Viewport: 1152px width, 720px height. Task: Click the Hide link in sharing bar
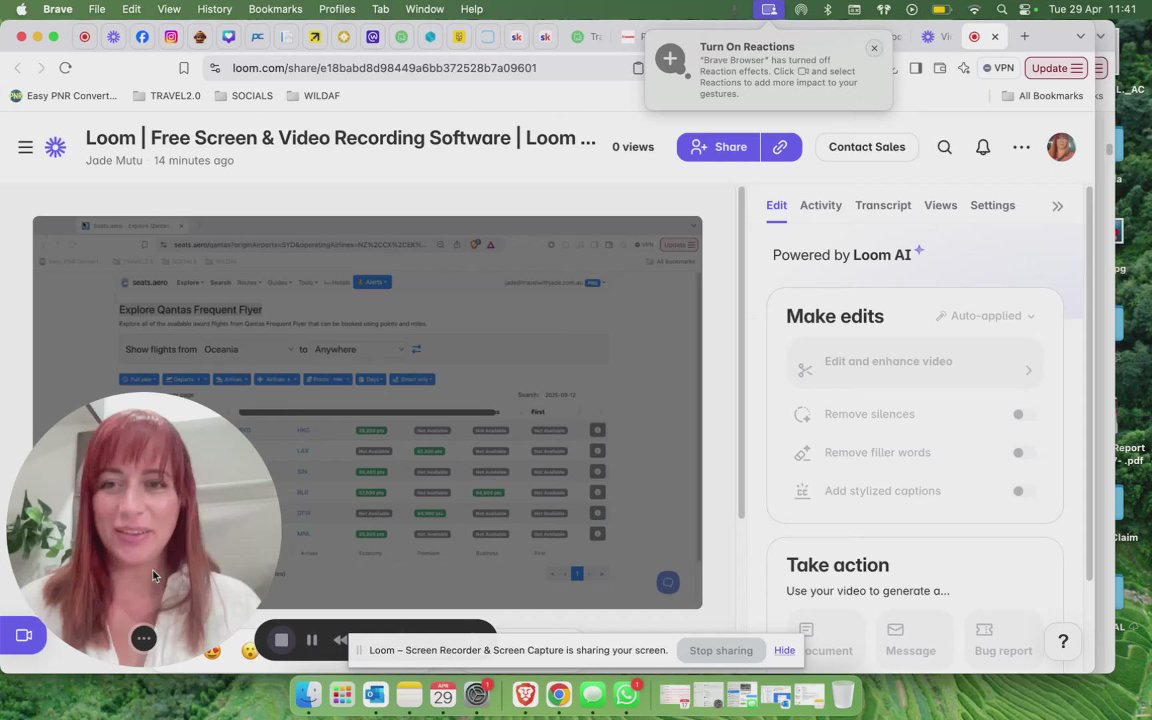click(785, 650)
